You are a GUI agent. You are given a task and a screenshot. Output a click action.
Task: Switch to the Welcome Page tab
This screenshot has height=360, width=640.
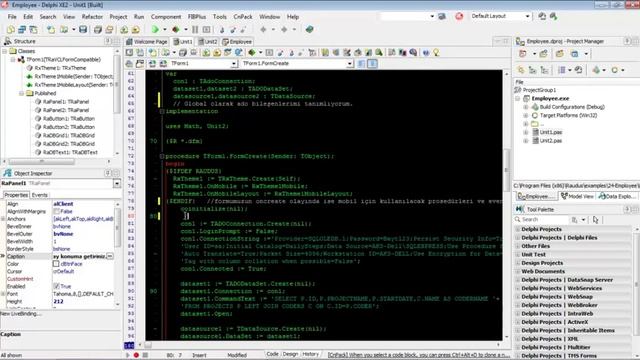pyautogui.click(x=147, y=42)
